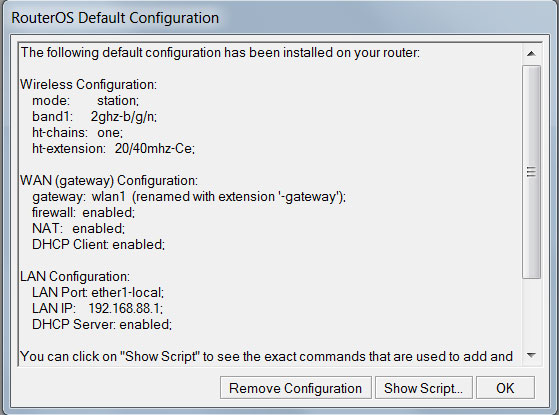
Task: Click the gateway wlan1 text line
Action: [x=189, y=196]
